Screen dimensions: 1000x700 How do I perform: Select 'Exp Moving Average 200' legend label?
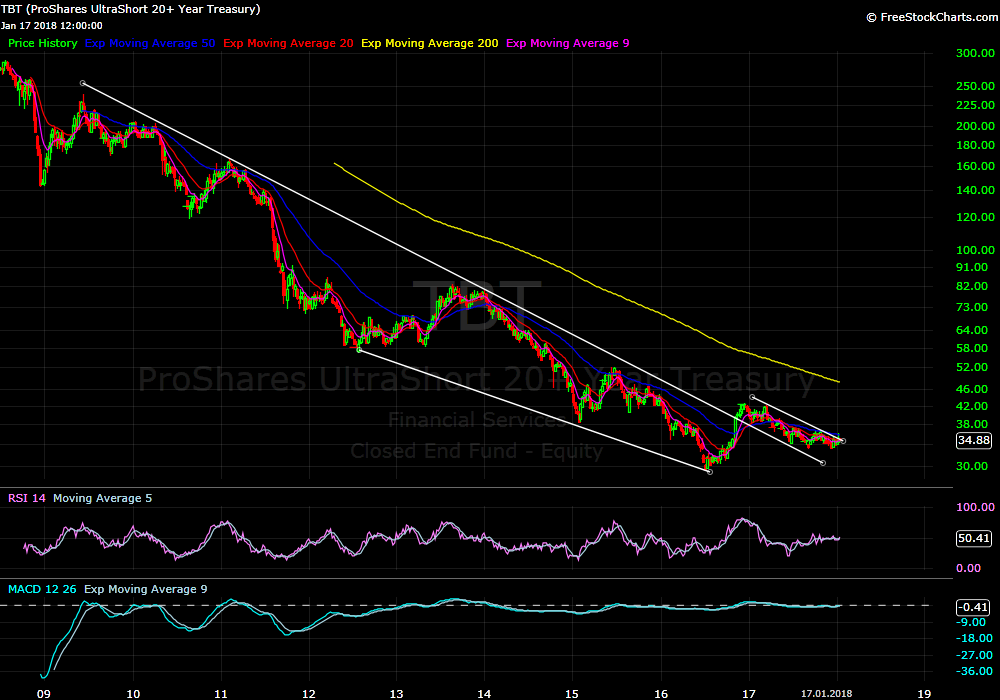[x=430, y=43]
